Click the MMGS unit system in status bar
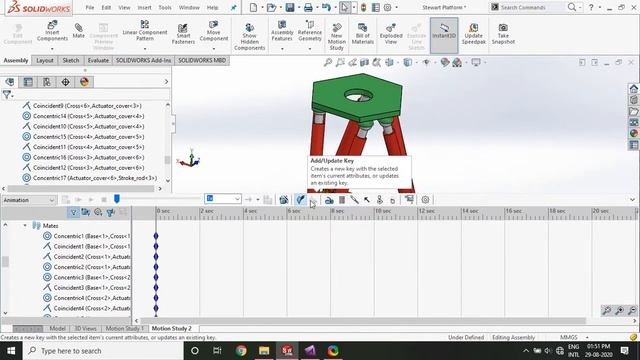 click(569, 338)
